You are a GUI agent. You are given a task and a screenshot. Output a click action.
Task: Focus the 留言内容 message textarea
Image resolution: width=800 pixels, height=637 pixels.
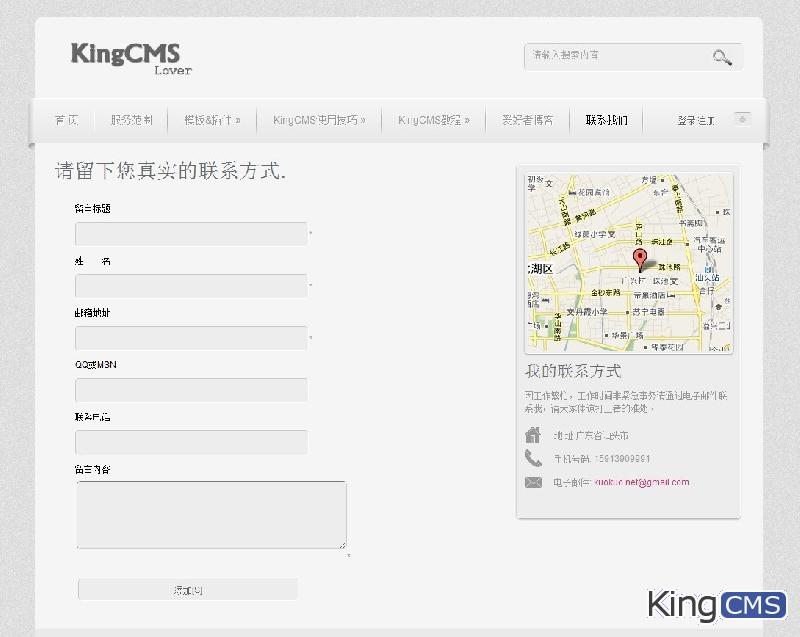point(212,515)
